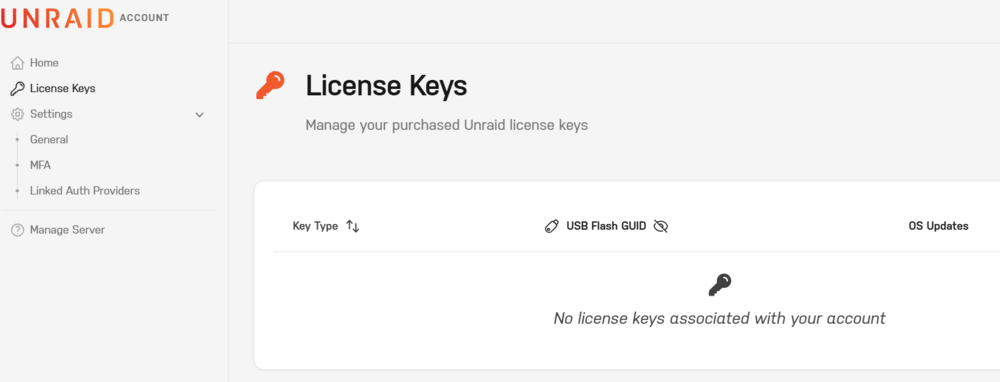Click the OS Updates column header
The image size is (1000, 382).
[x=938, y=226]
